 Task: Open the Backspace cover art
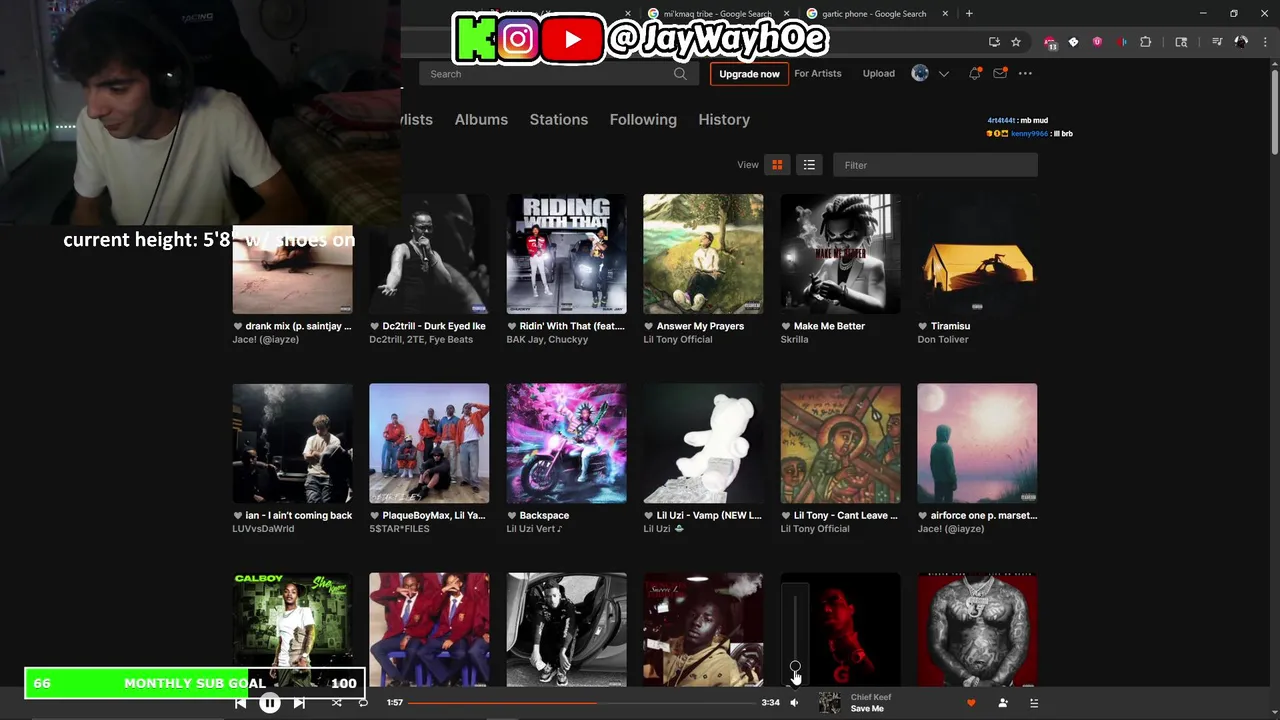click(x=566, y=443)
